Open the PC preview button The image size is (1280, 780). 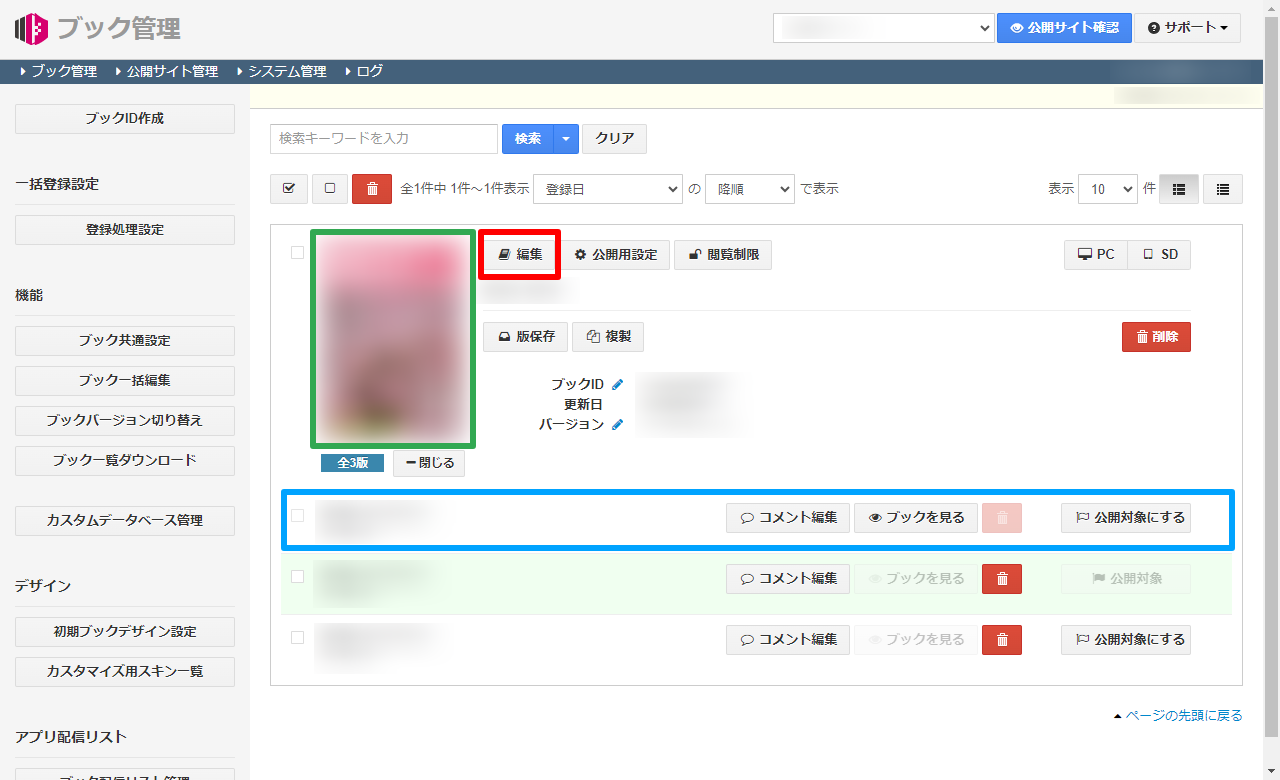pyautogui.click(x=1096, y=255)
